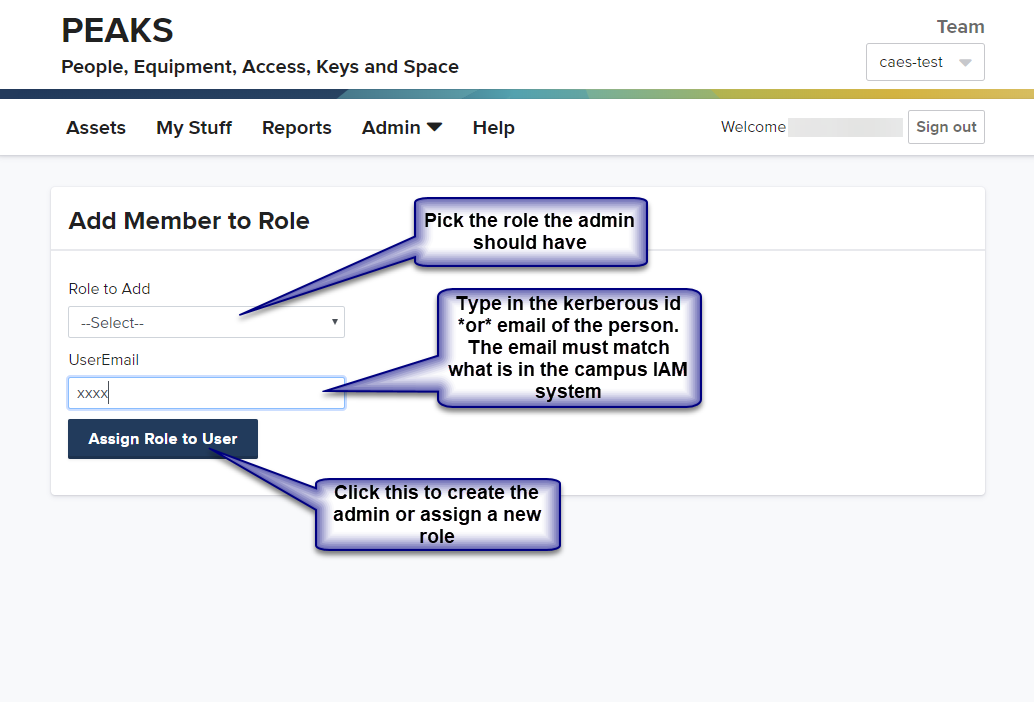
Task: Click the Add Member to Role heading
Action: tap(188, 220)
